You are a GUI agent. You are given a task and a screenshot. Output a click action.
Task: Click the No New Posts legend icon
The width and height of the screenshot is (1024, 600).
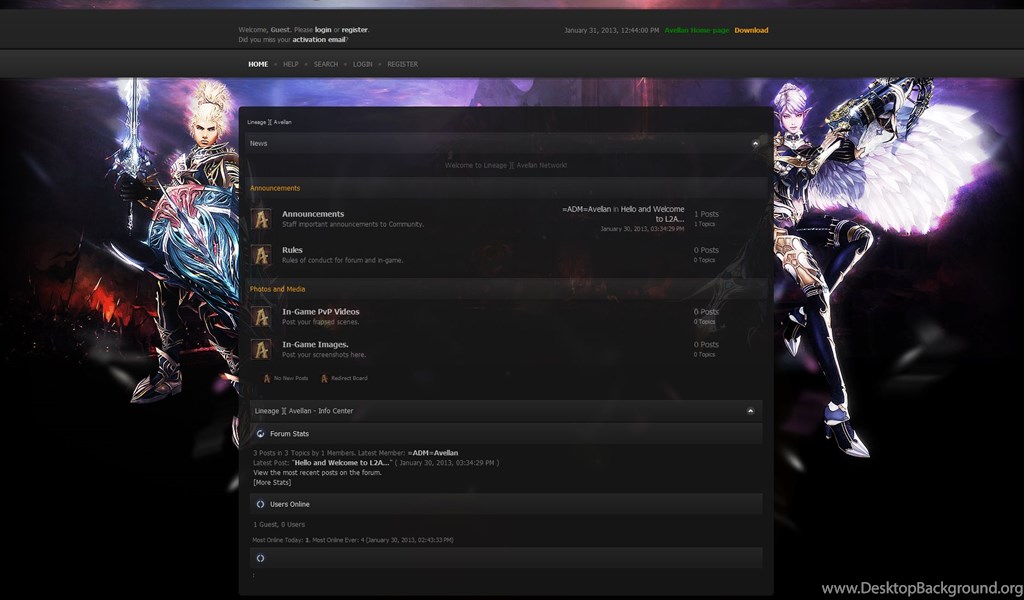pos(266,378)
